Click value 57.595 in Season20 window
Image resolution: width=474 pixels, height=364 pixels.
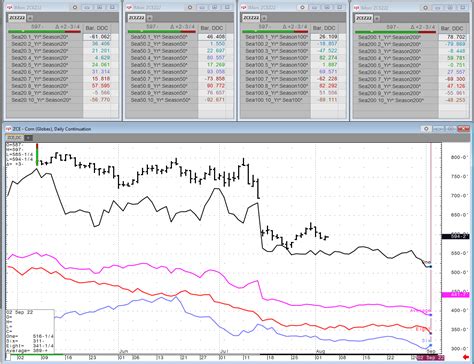click(101, 86)
